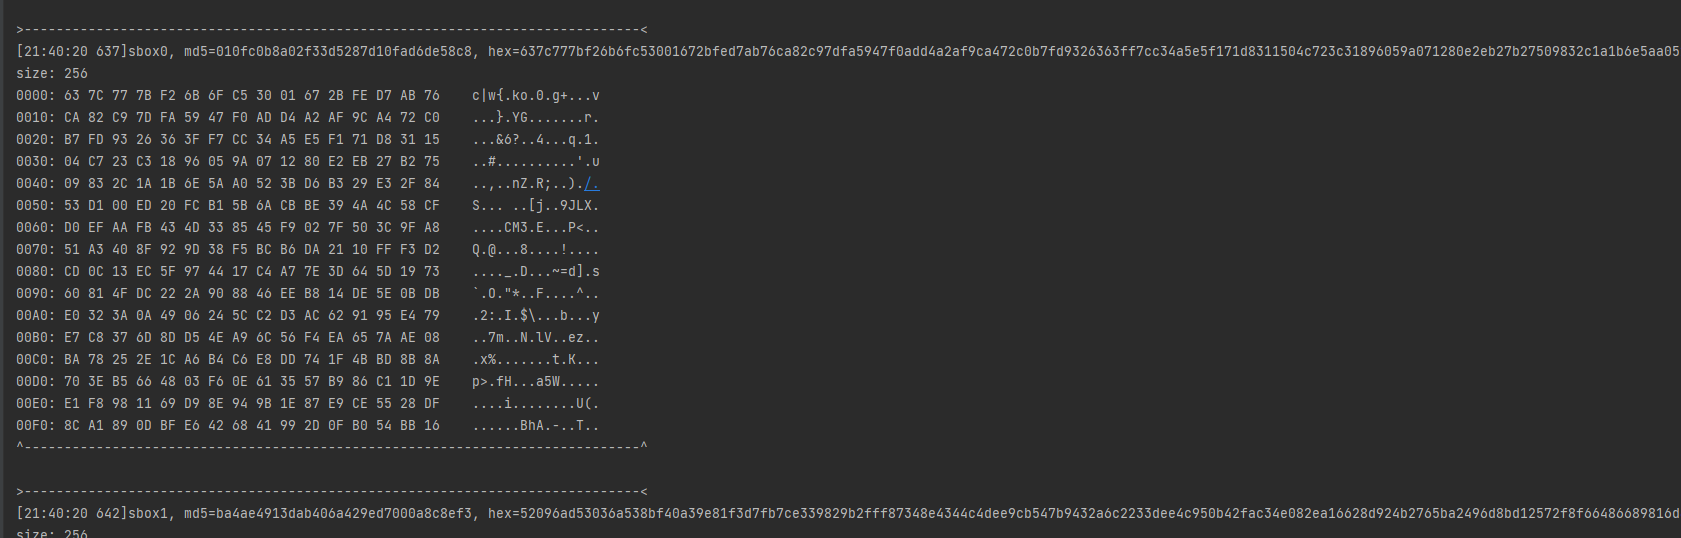The width and height of the screenshot is (1681, 538).
Task: Click the ASCII text "......BhA.-..T.."
Action: (535, 426)
